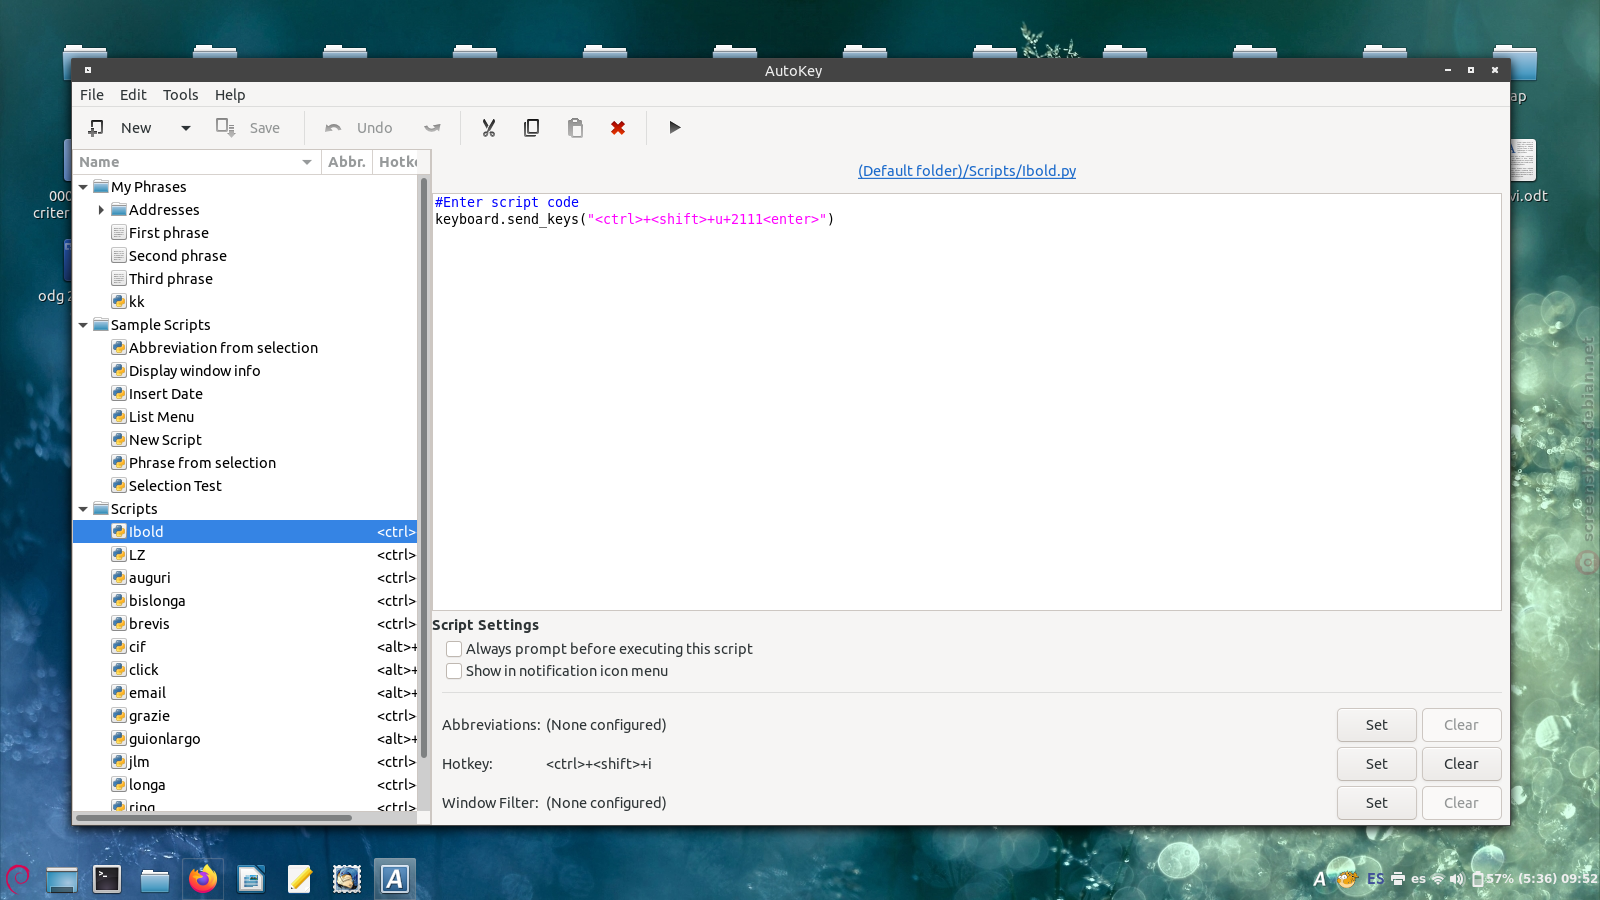Collapse the Sample Scripts folder
This screenshot has width=1600, height=900.
pyautogui.click(x=84, y=325)
